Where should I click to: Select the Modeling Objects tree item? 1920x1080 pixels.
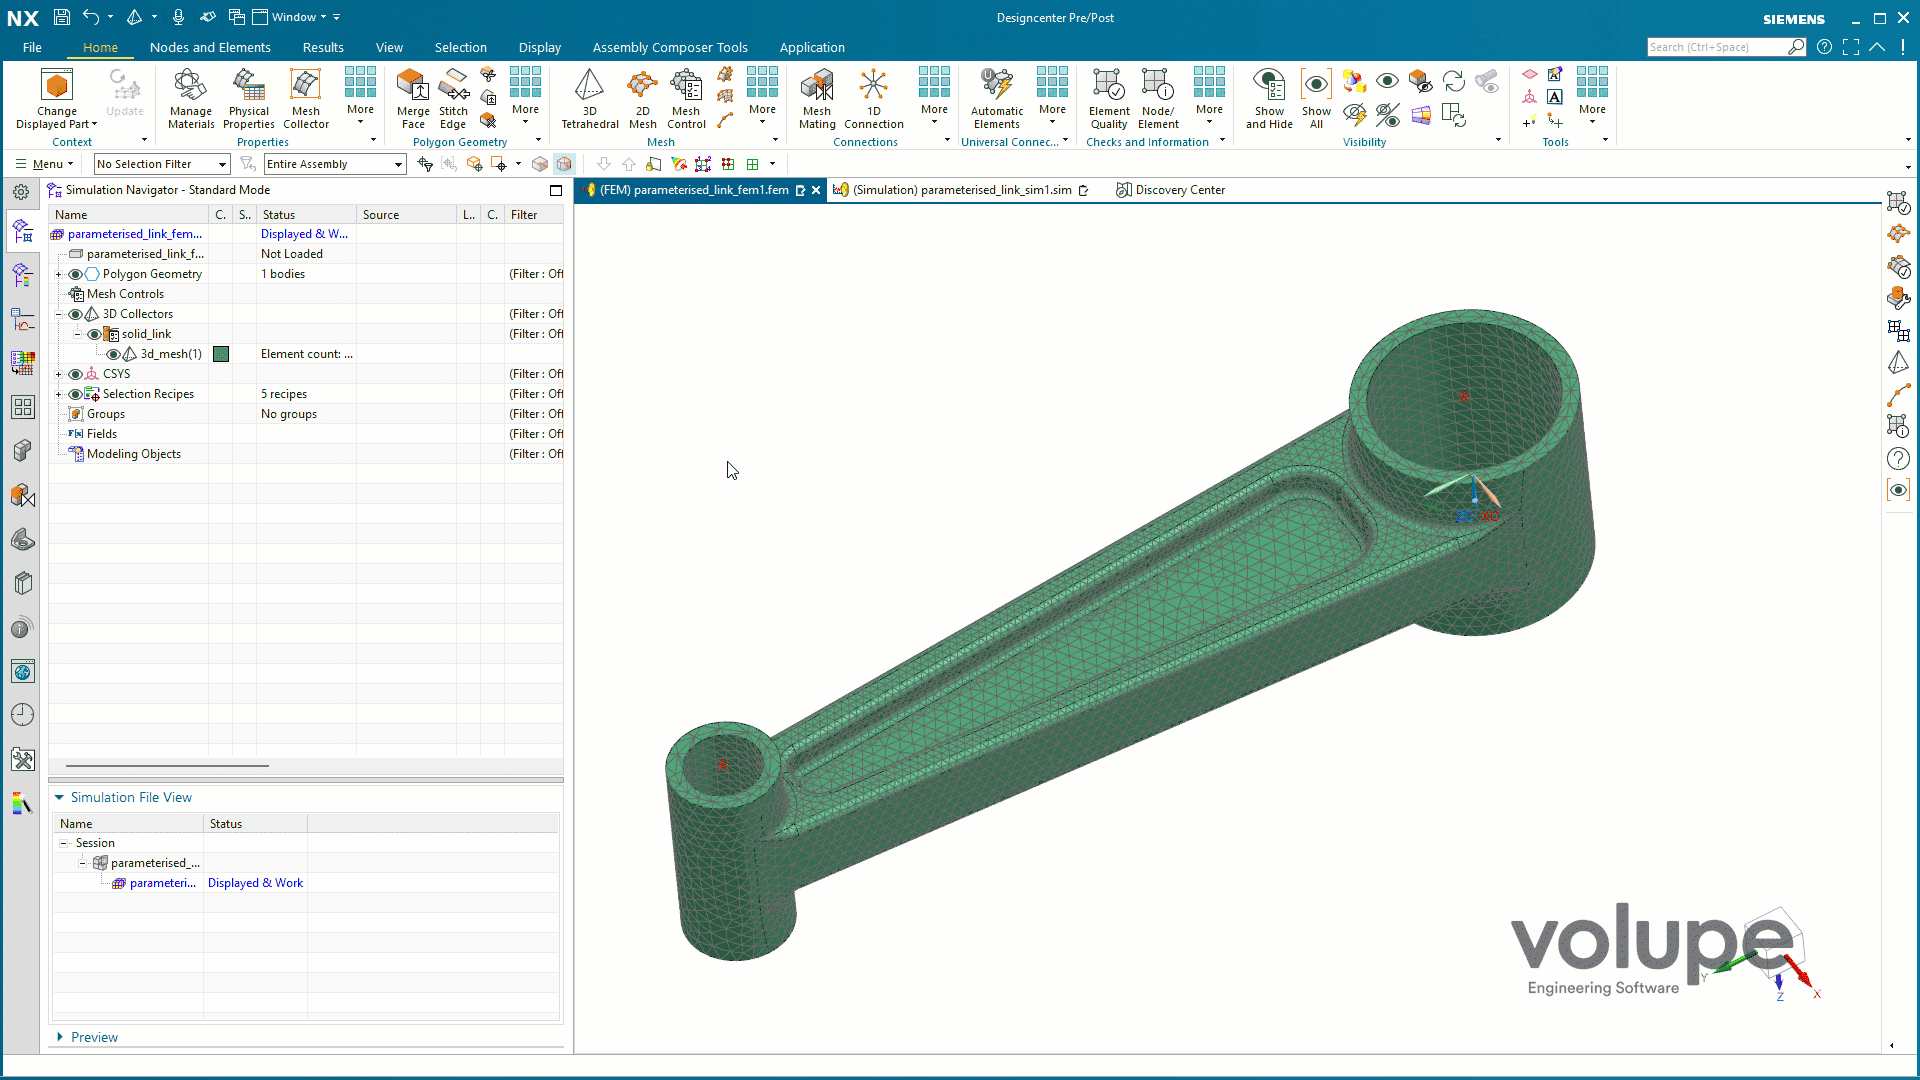[133, 454]
